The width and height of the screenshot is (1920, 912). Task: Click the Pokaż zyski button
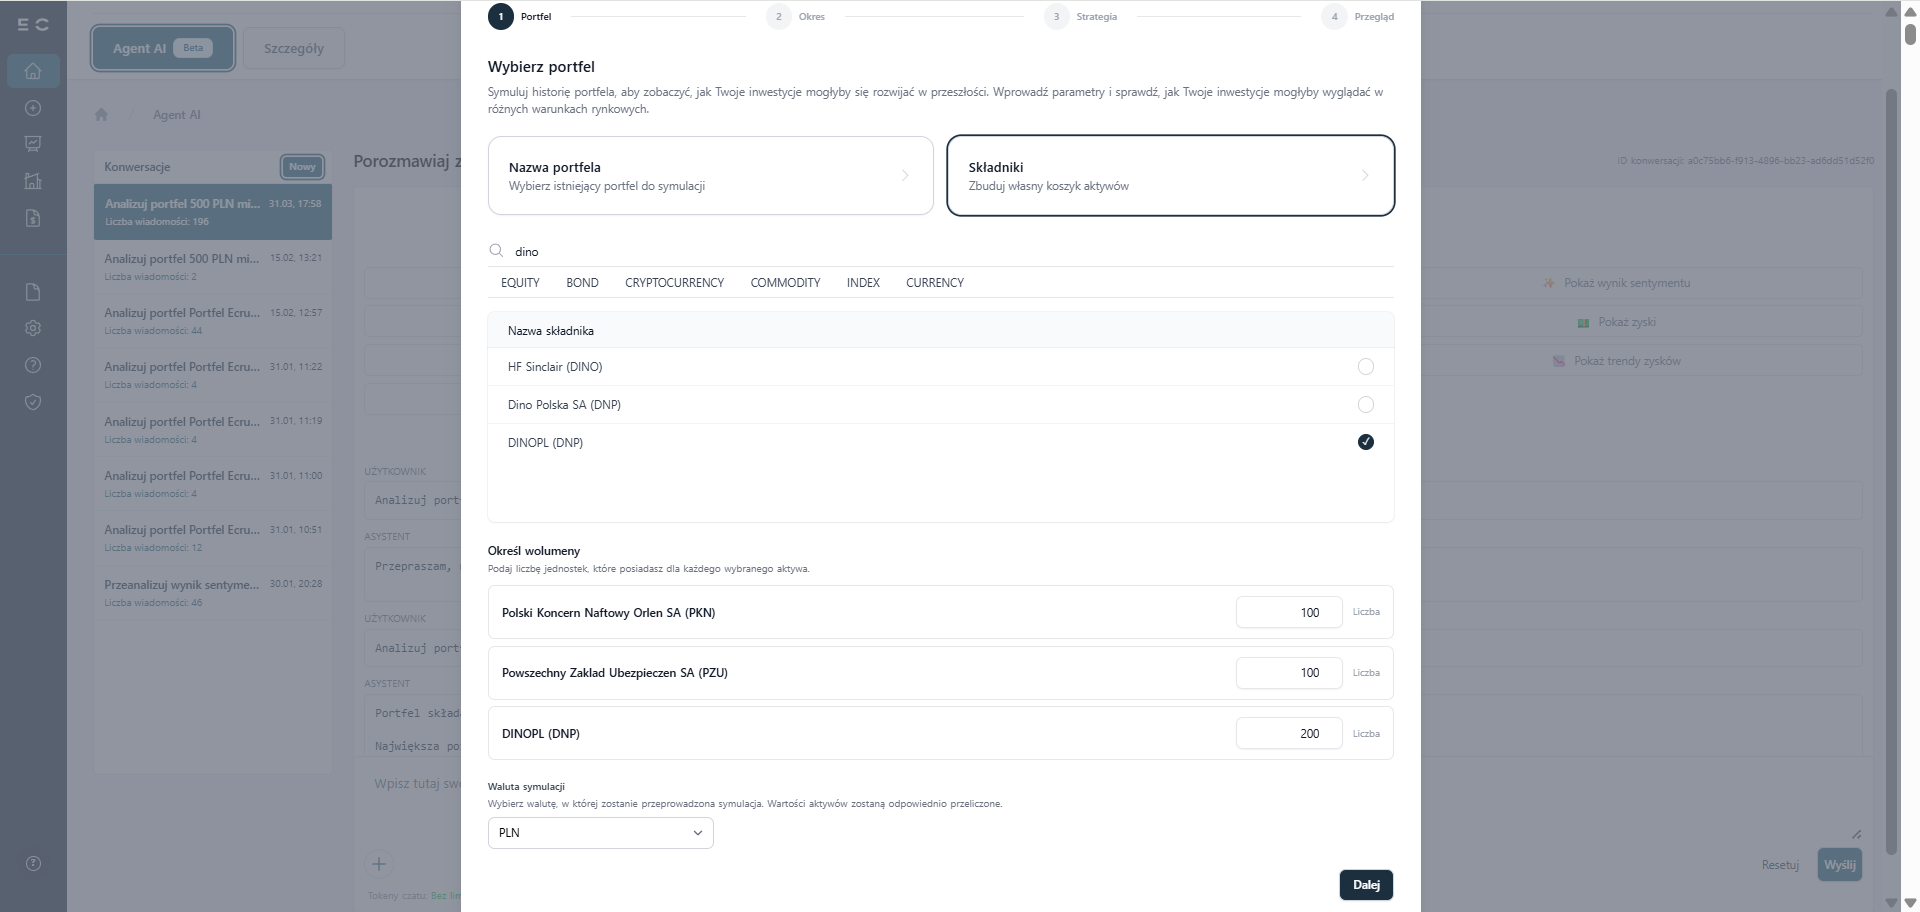tap(1616, 322)
